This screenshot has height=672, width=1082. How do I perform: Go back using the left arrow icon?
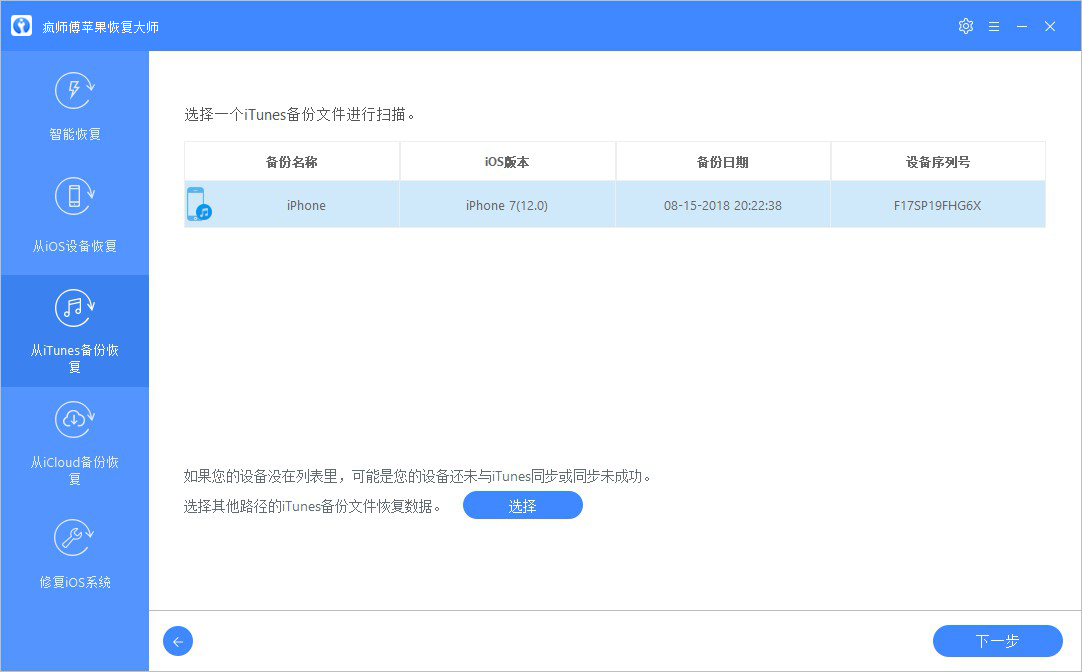point(177,641)
